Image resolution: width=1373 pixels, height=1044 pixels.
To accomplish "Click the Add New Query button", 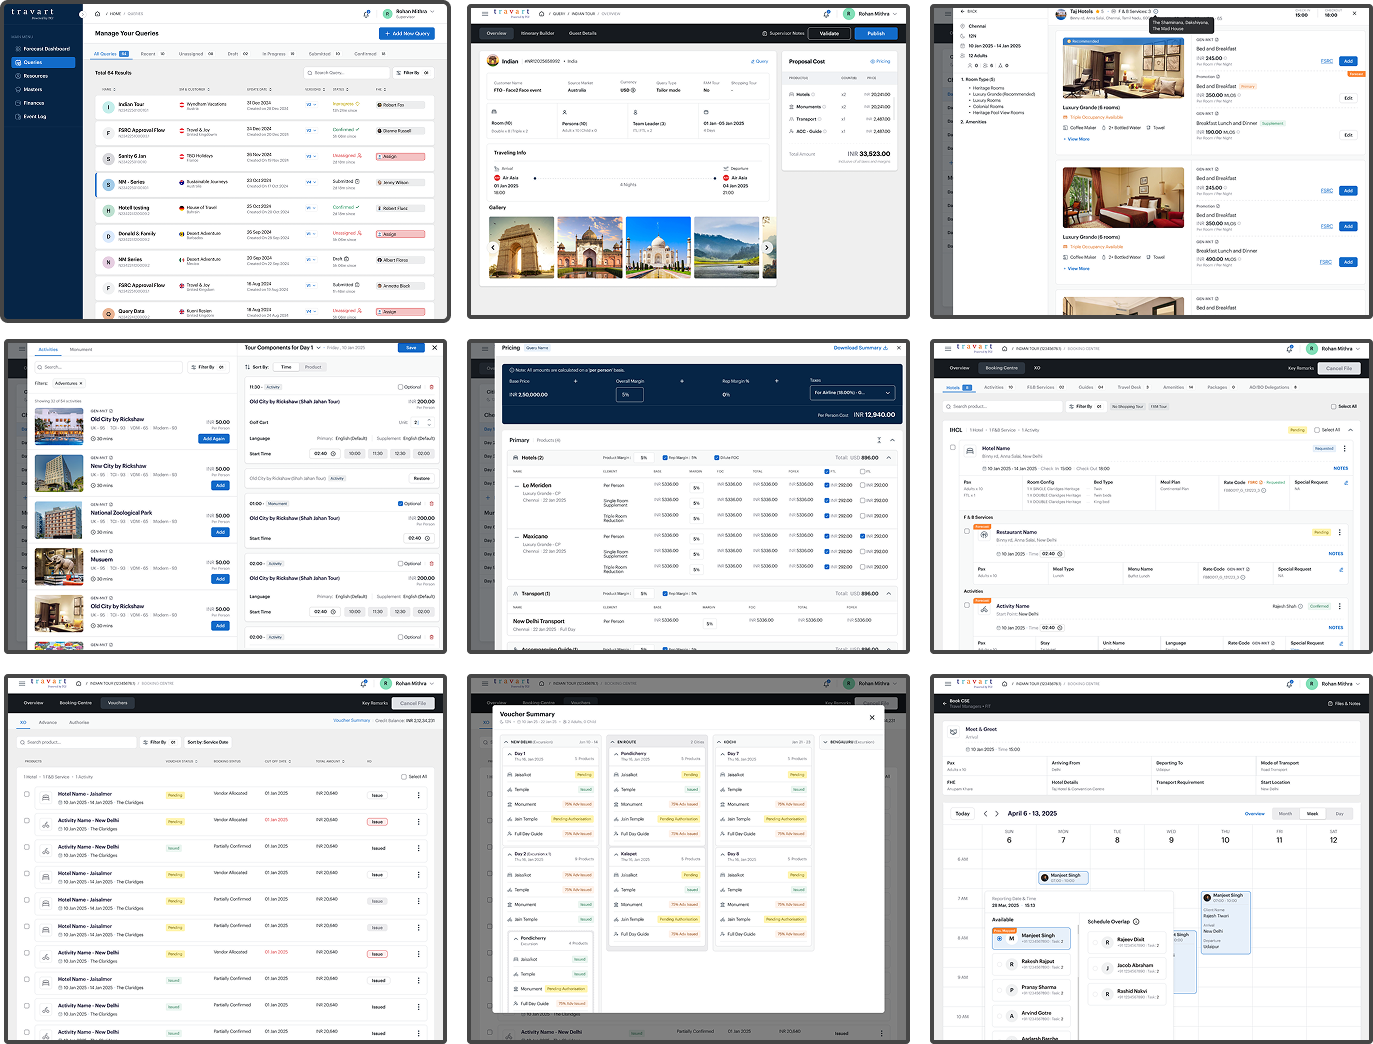I will (x=408, y=33).
